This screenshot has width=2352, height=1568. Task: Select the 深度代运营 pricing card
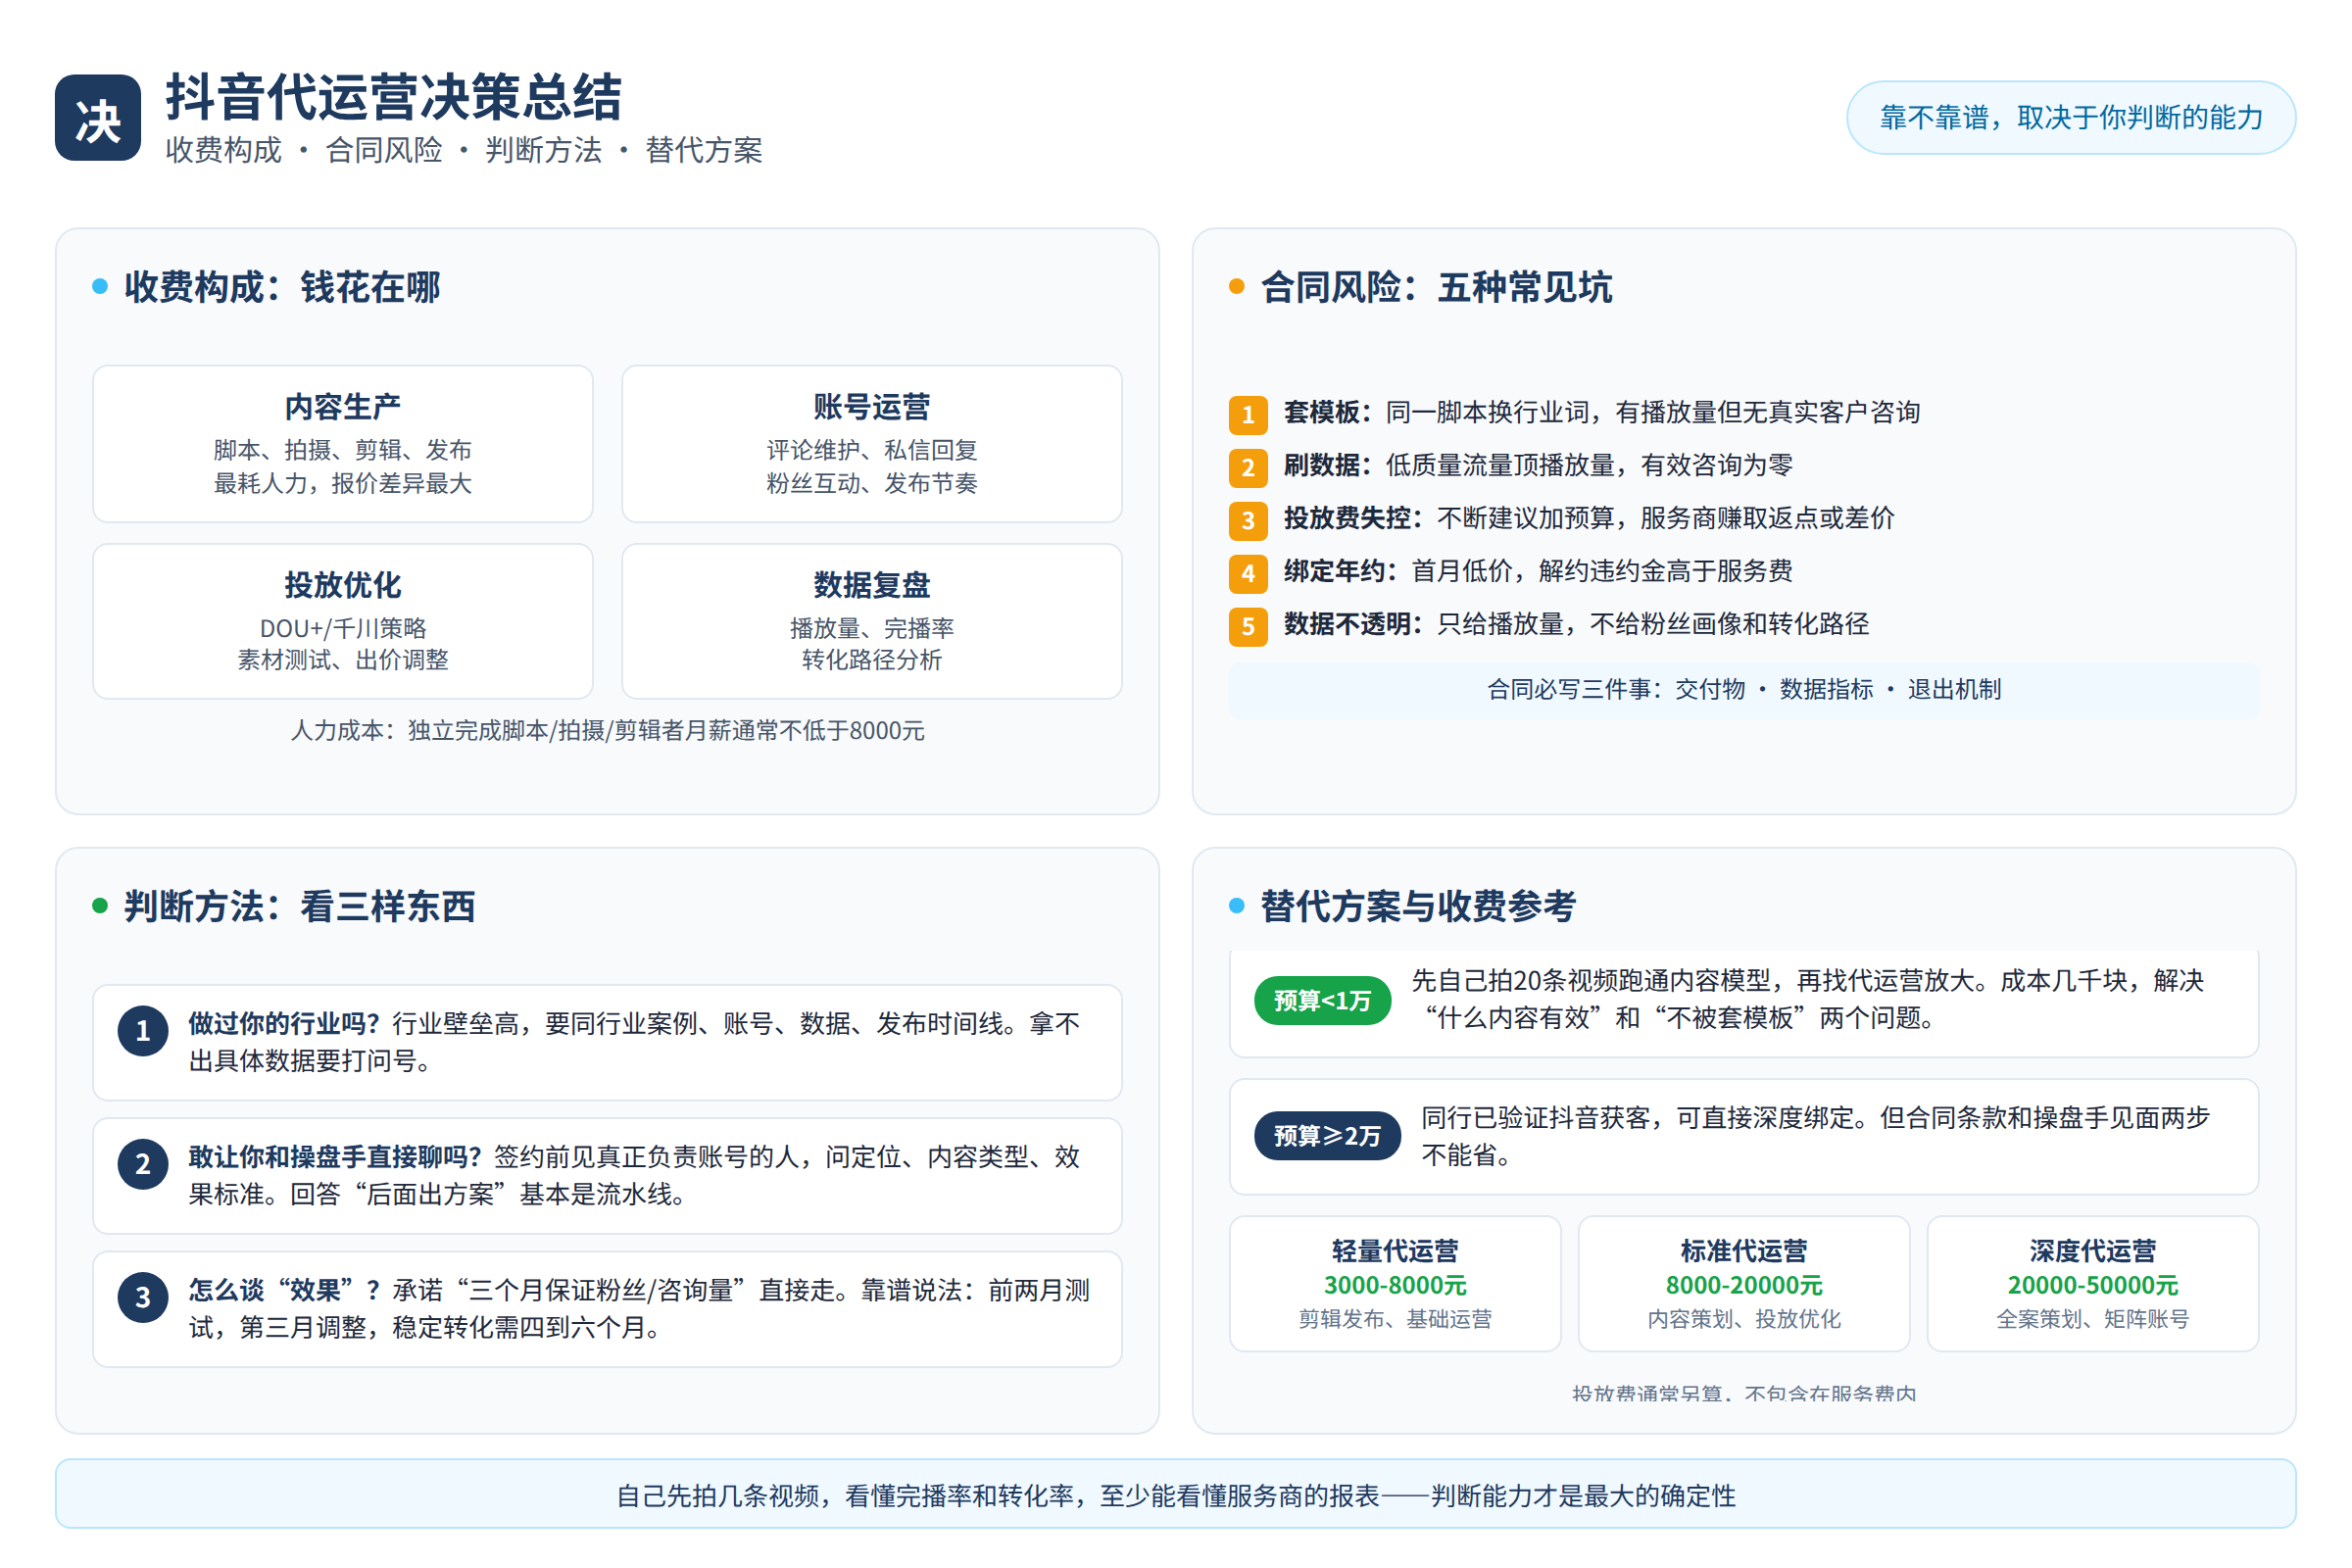coord(2093,1284)
